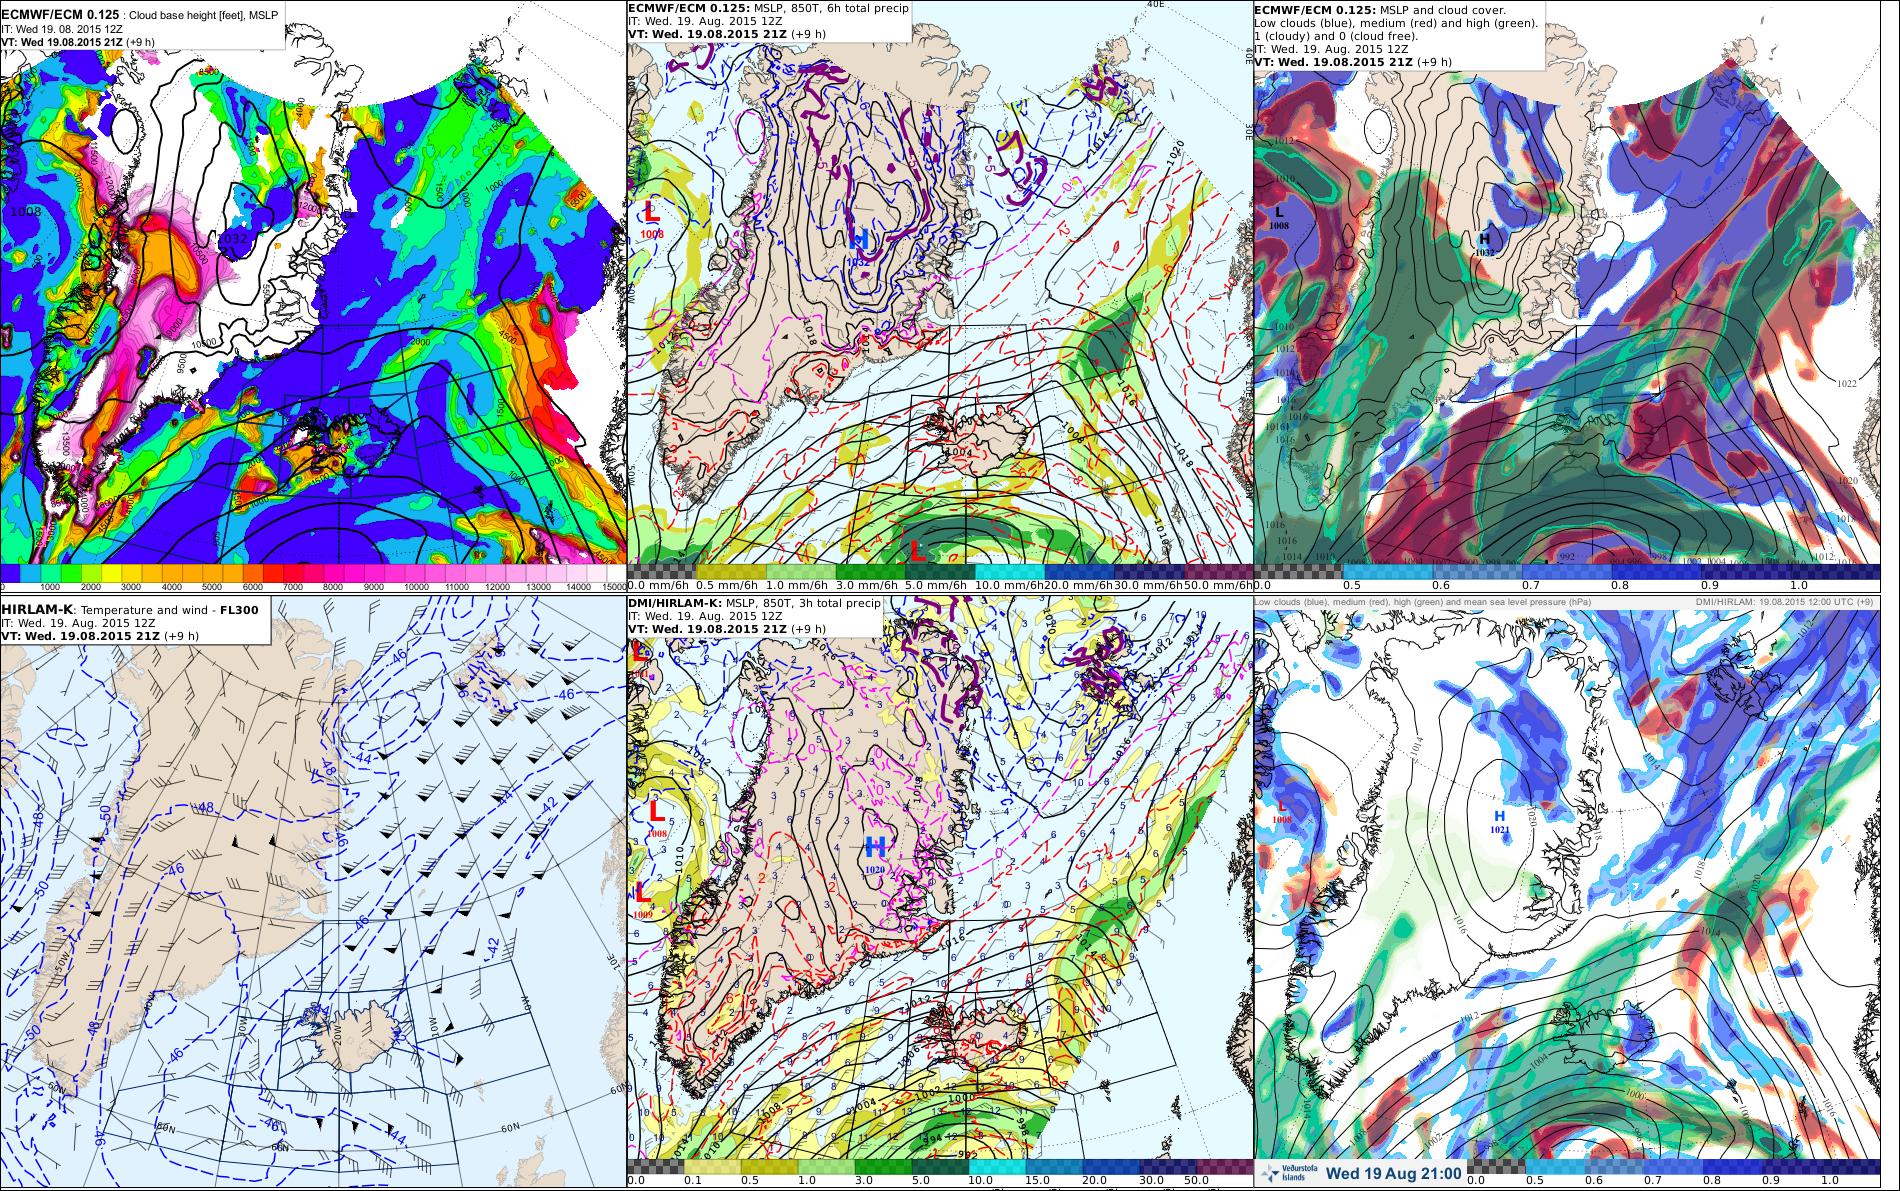Click the 'DMI/HIRLAM-K: MSLP, 850T, 3h total precip' title
The image size is (1900, 1191).
(755, 603)
